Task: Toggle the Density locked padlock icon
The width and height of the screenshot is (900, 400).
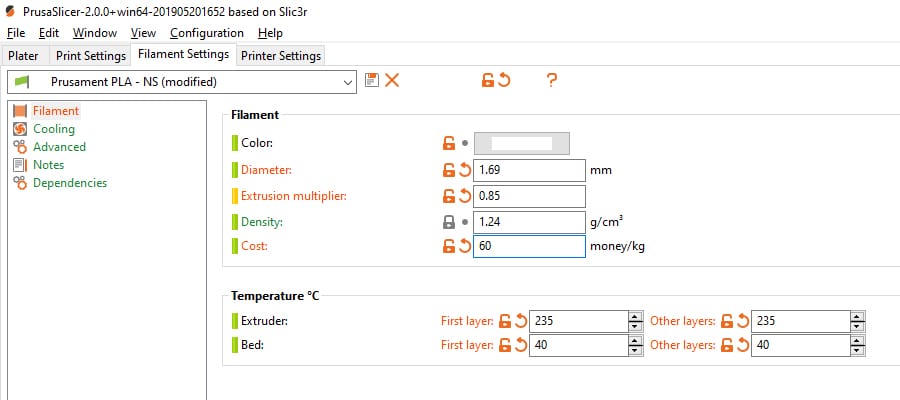Action: point(448,221)
